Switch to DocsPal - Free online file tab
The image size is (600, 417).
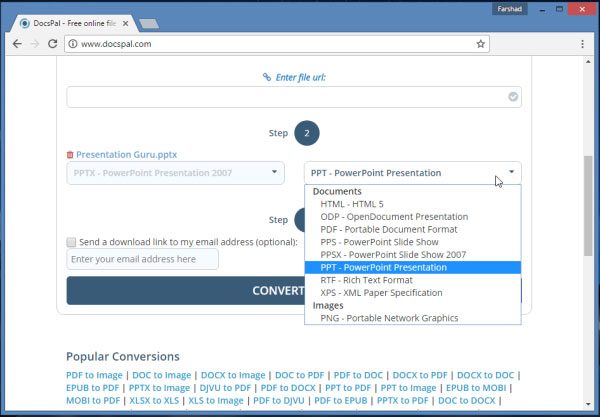pyautogui.click(x=75, y=24)
